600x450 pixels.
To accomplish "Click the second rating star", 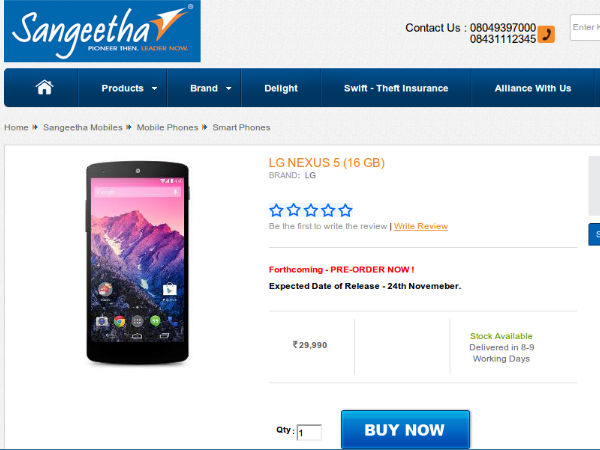I will [x=293, y=210].
